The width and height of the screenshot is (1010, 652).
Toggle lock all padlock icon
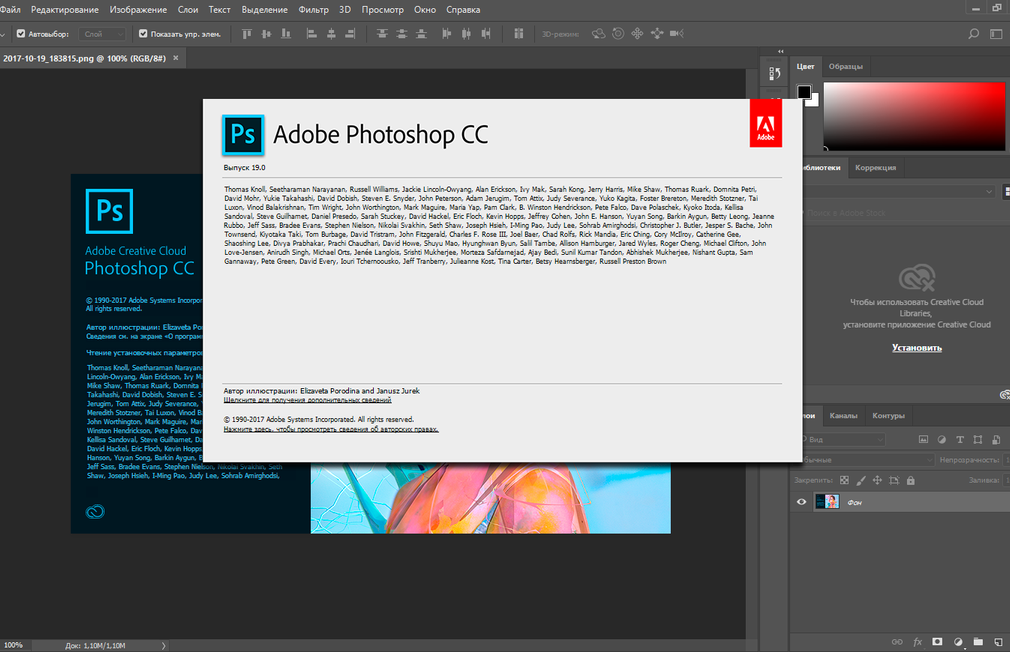[911, 480]
